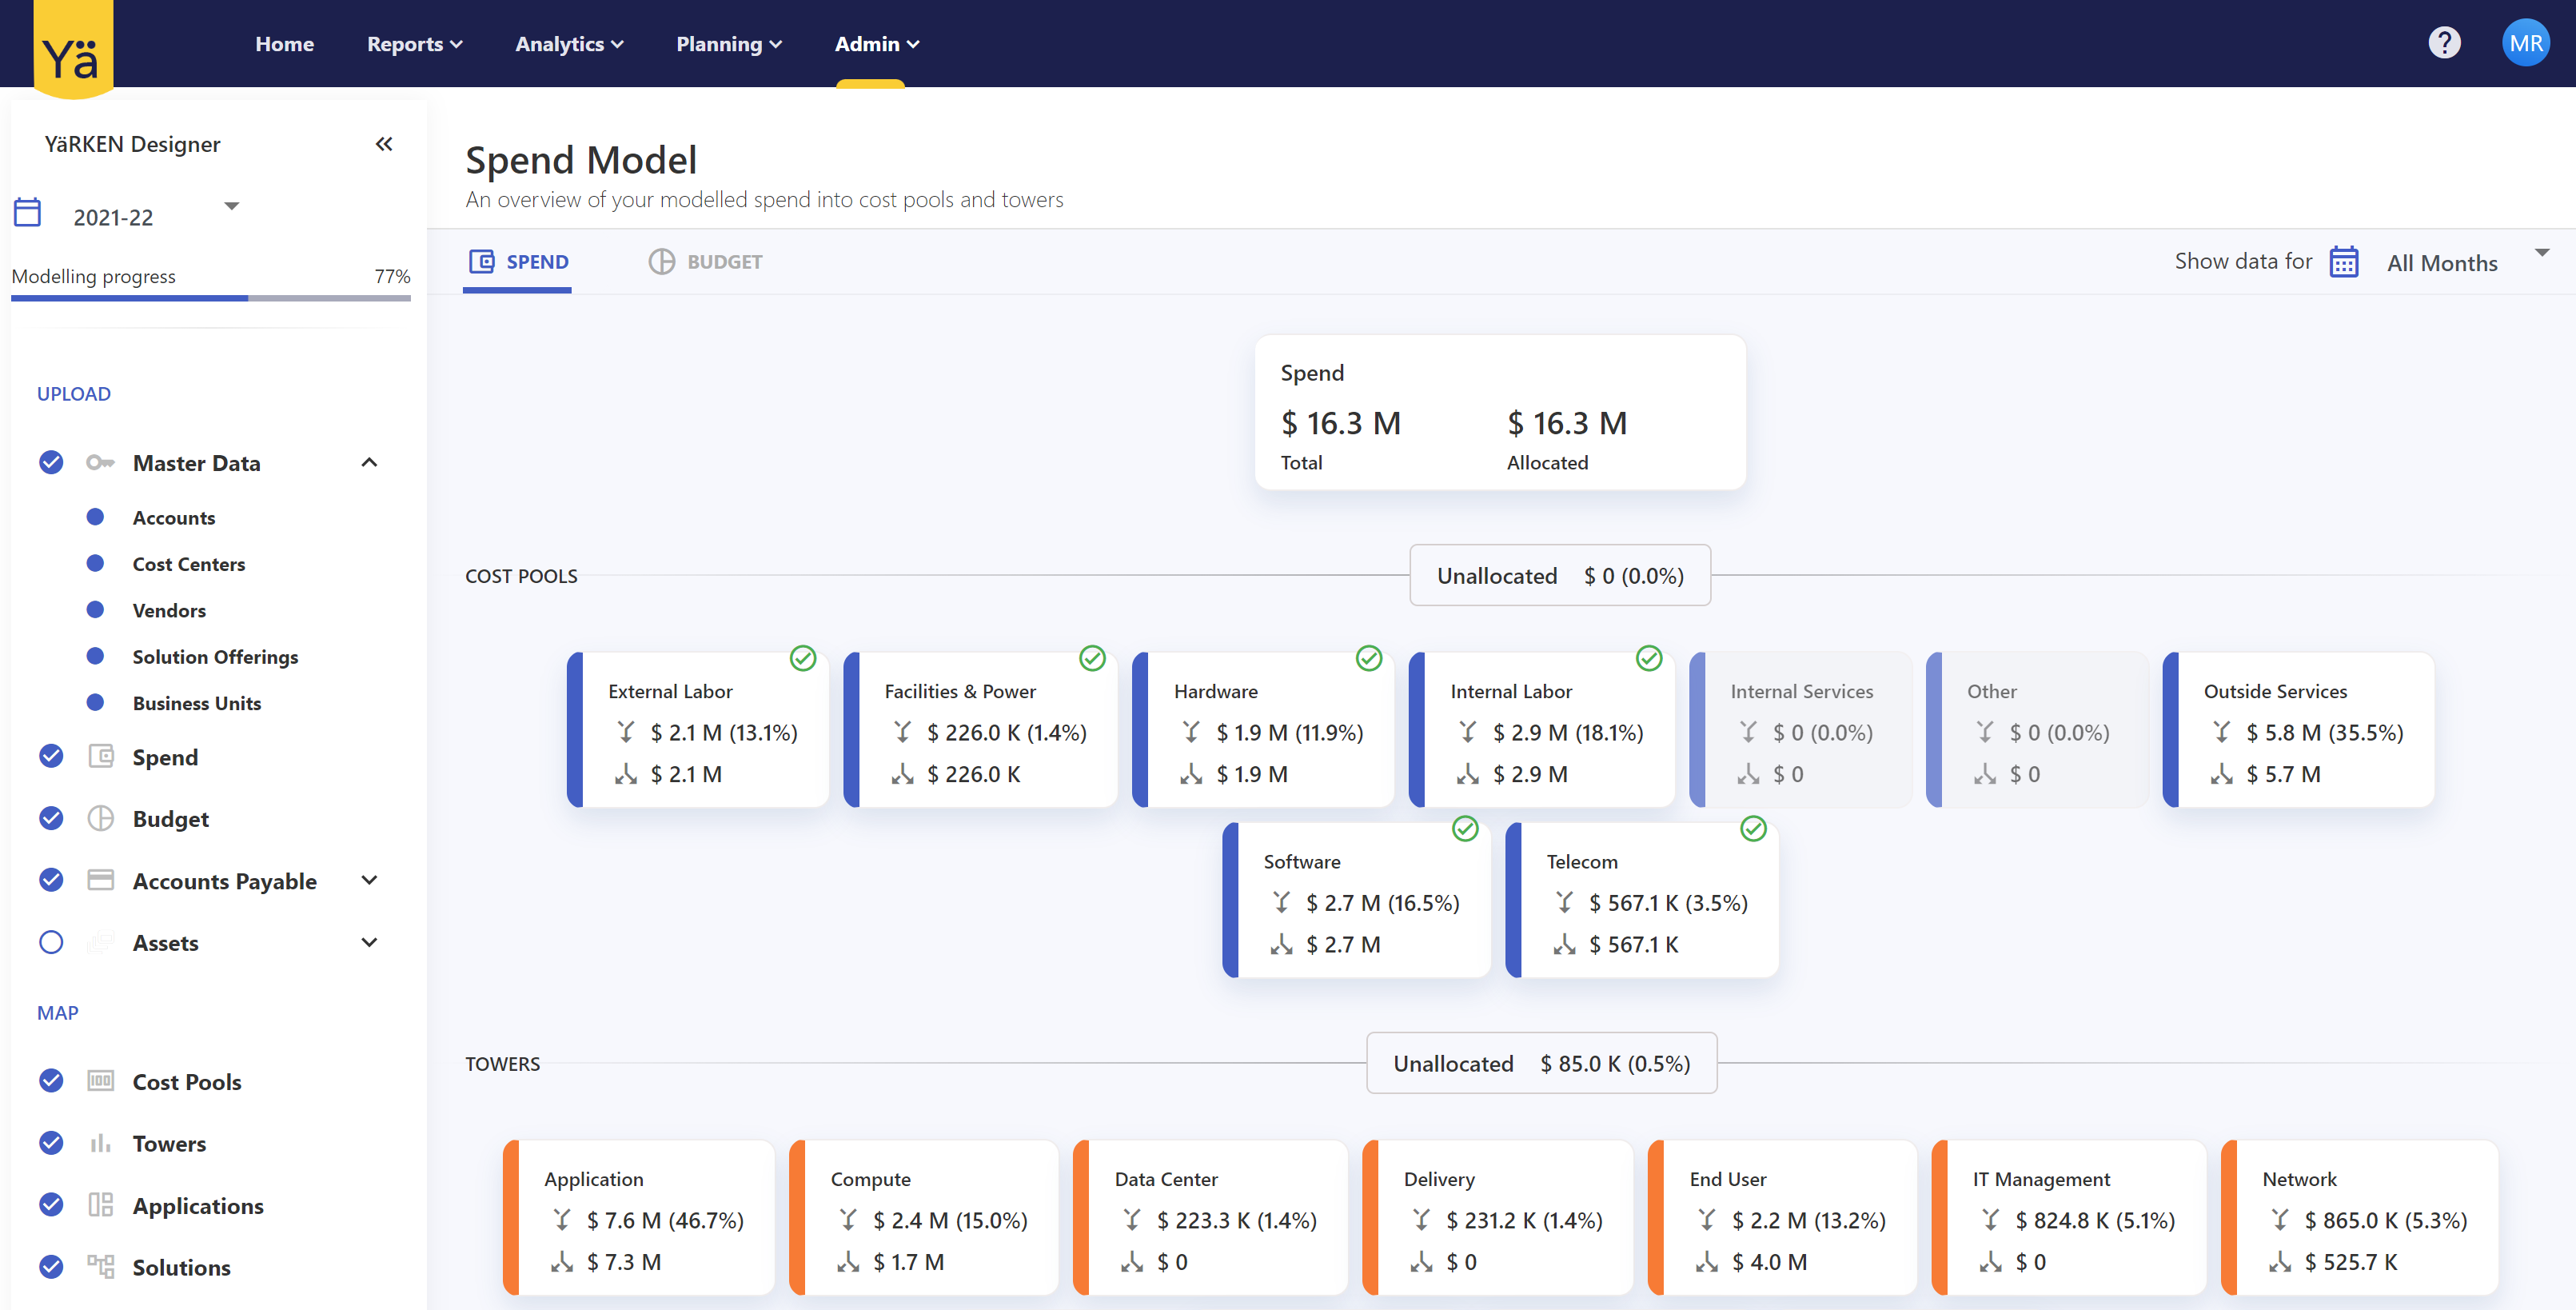The width and height of the screenshot is (2576, 1310).
Task: Click the Budget completed check mark
Action: (x=51, y=818)
